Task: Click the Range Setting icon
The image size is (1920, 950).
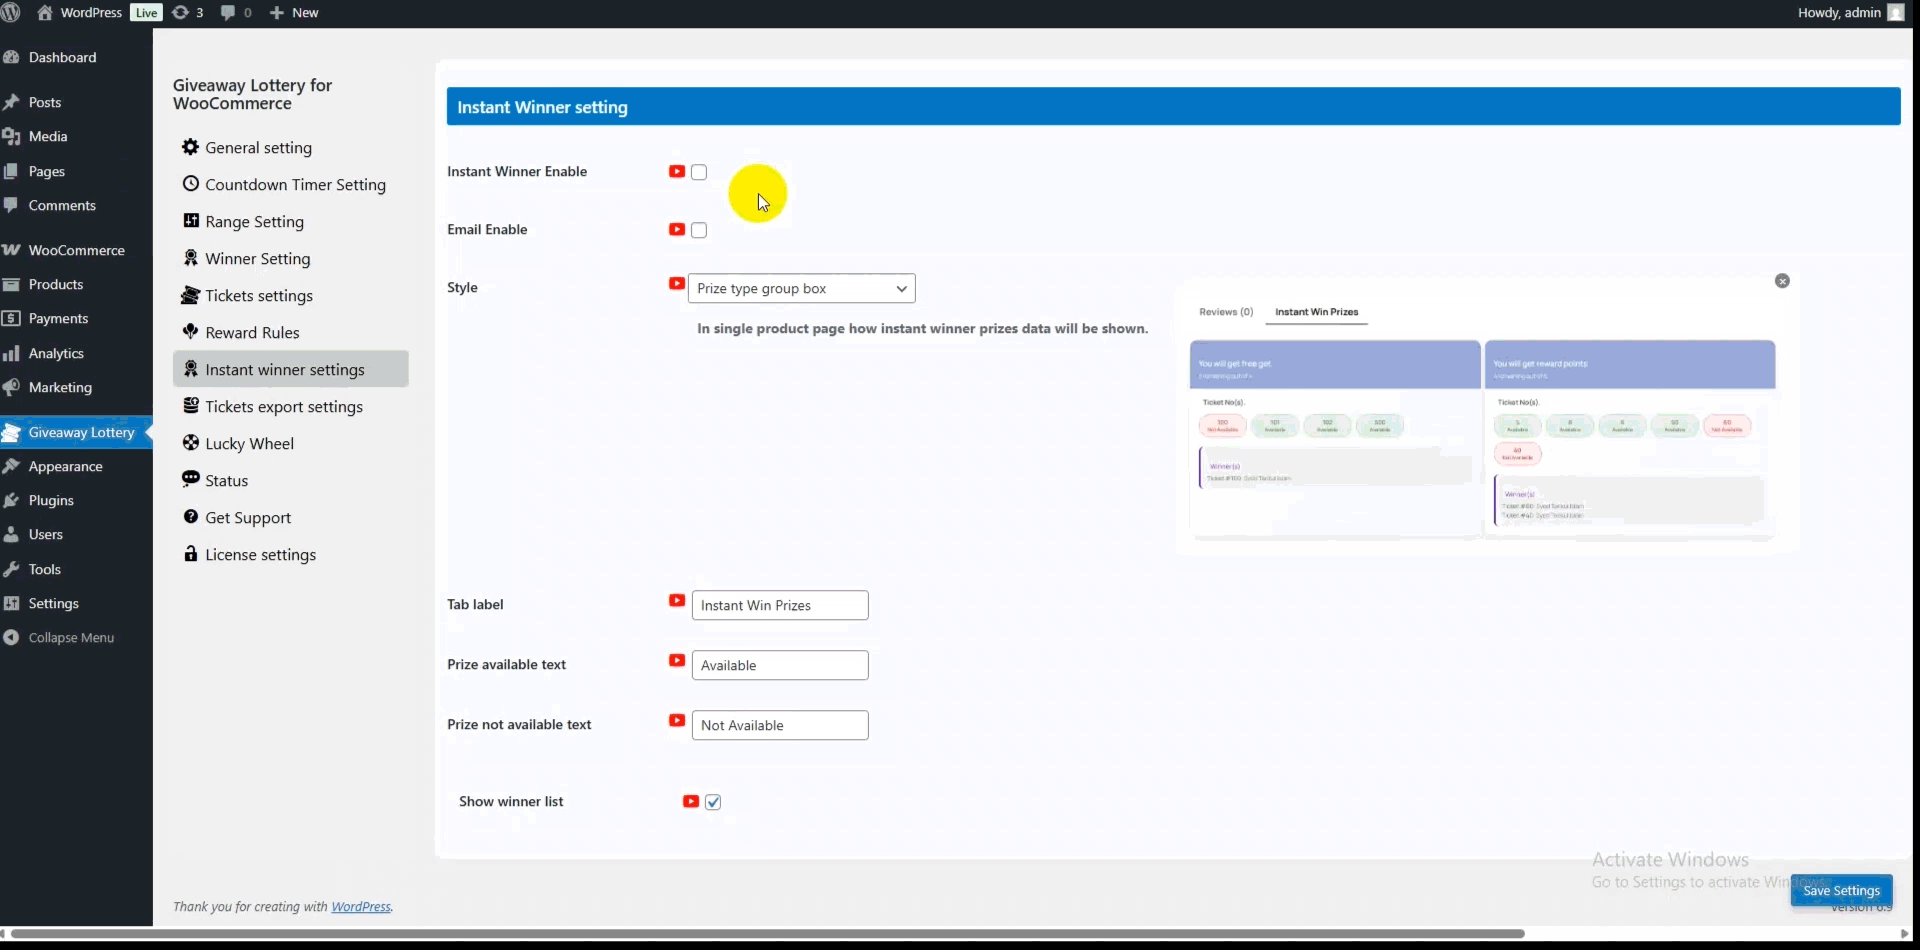Action: [x=190, y=221]
